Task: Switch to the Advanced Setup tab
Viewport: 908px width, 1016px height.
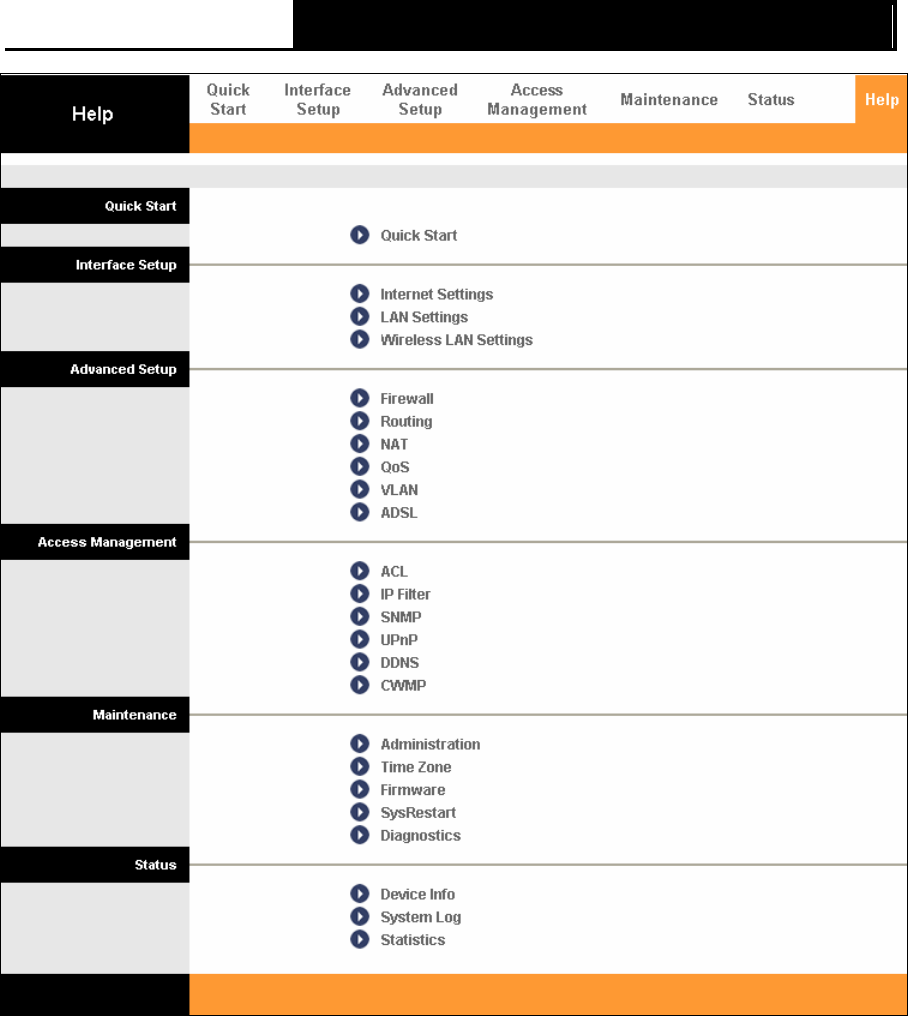Action: pyautogui.click(x=420, y=99)
